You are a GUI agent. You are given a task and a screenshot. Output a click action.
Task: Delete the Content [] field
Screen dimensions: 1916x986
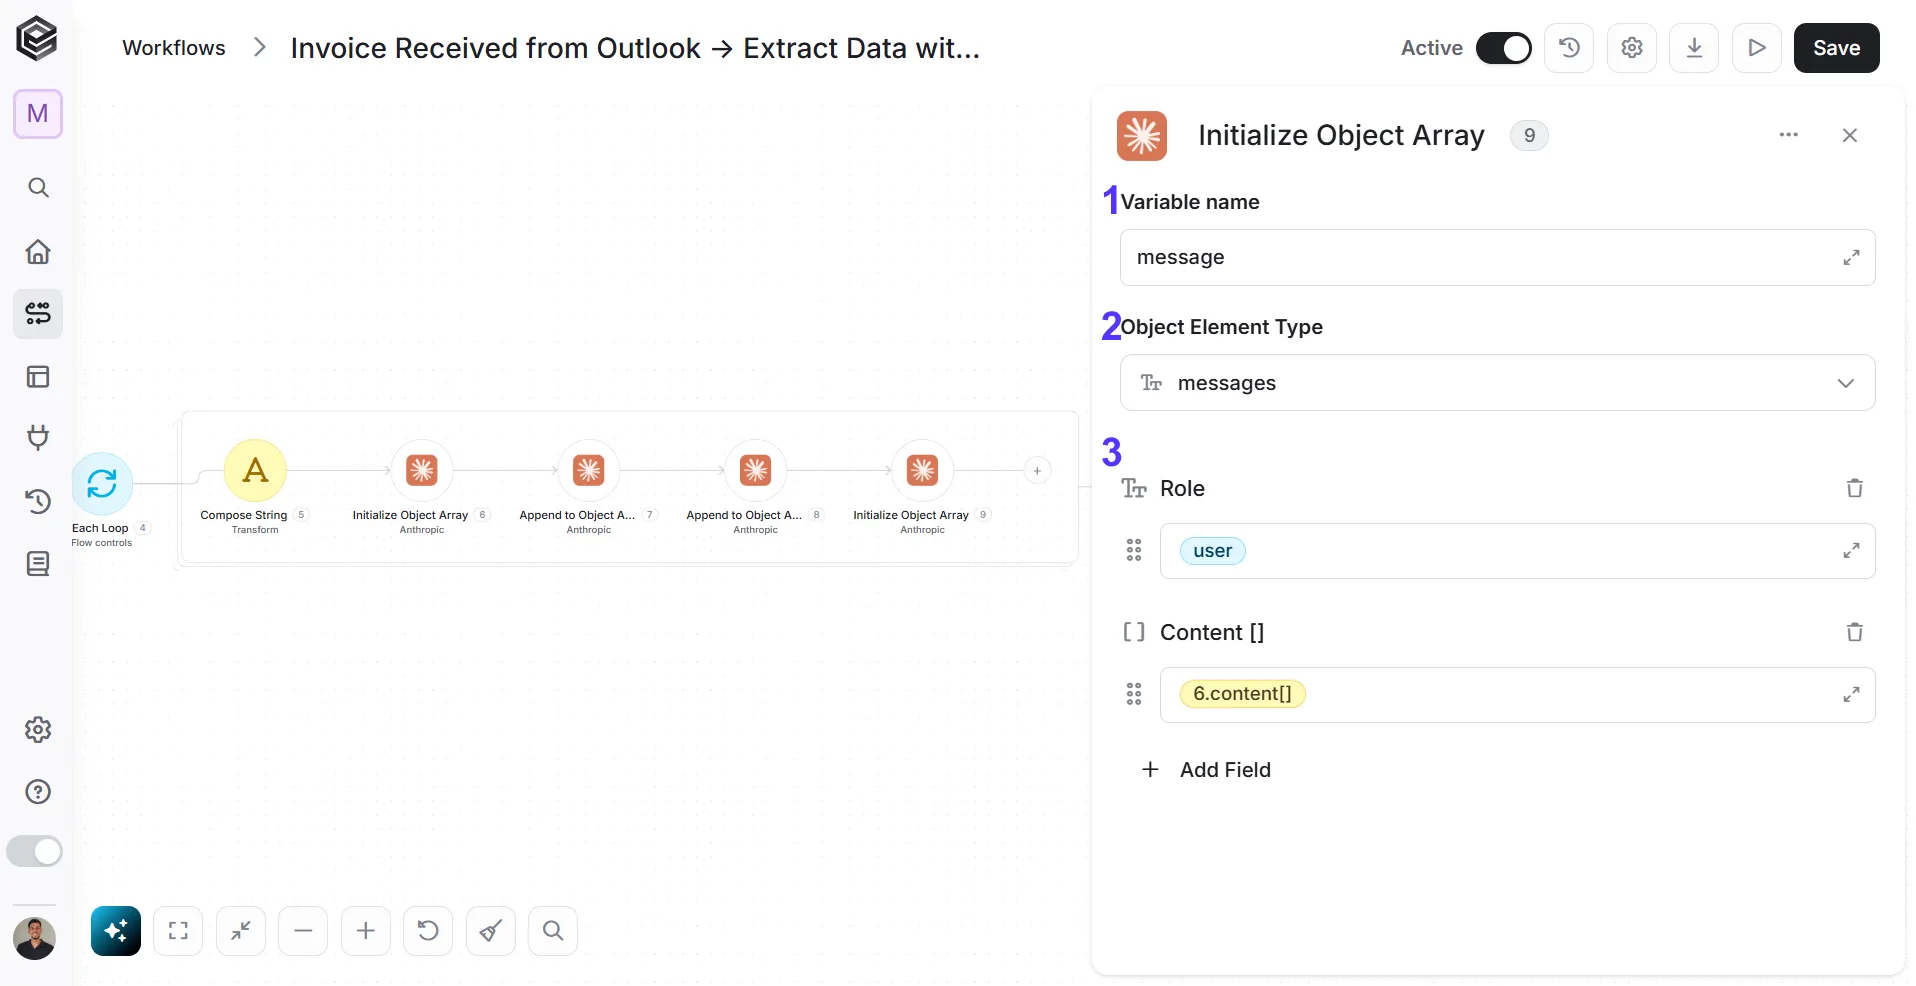point(1854,632)
